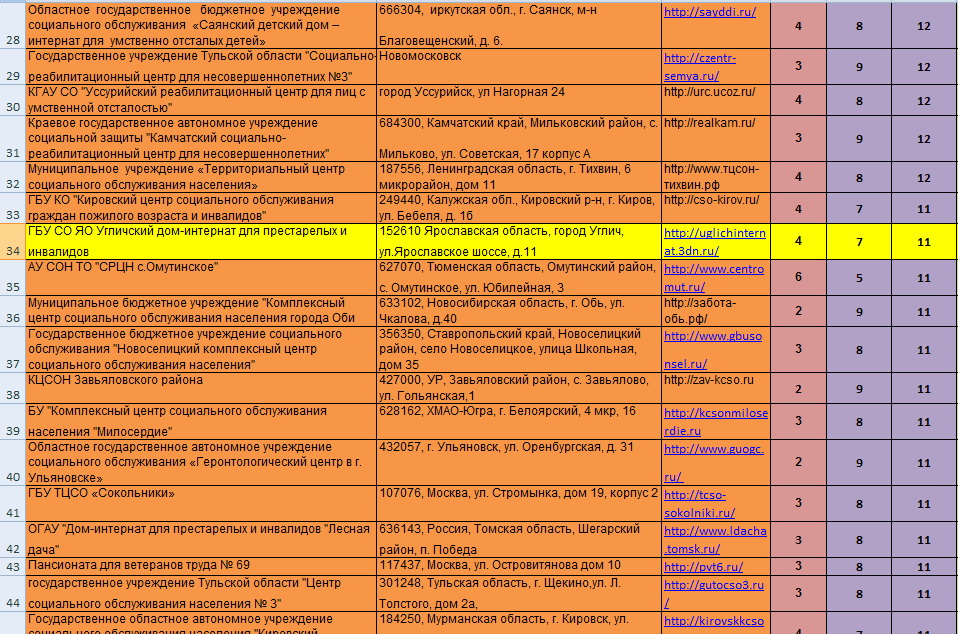This screenshot has width=958, height=634.
Task: Select the АУ СОН ТО "СРЦН с.Омутинское" cell
Action: (201, 278)
